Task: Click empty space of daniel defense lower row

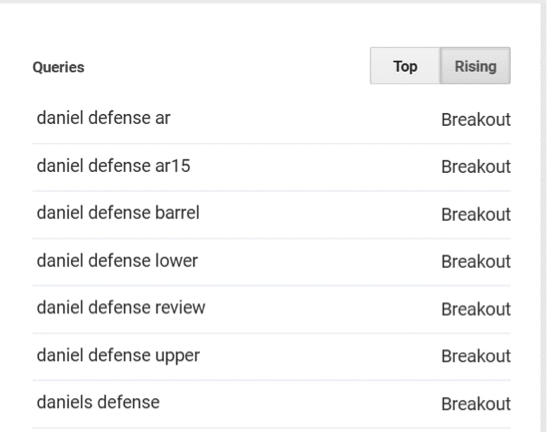Action: (x=319, y=262)
